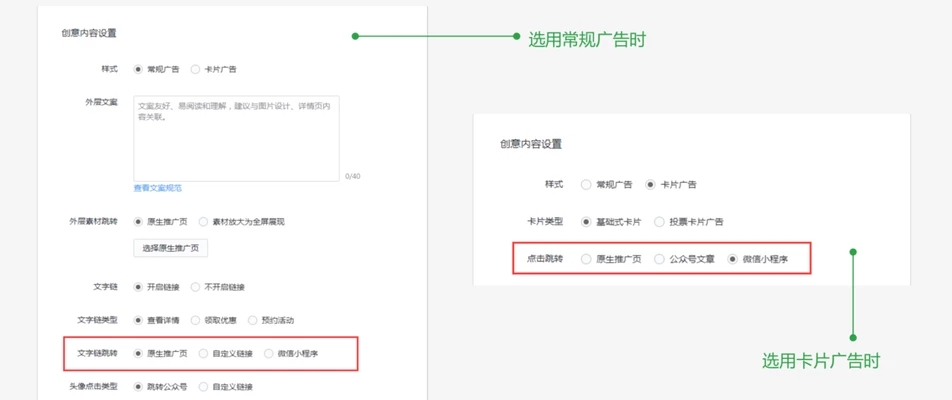This screenshot has width=952, height=400.
Task: Select 常规广告 style in the right panel
Action: (x=586, y=184)
